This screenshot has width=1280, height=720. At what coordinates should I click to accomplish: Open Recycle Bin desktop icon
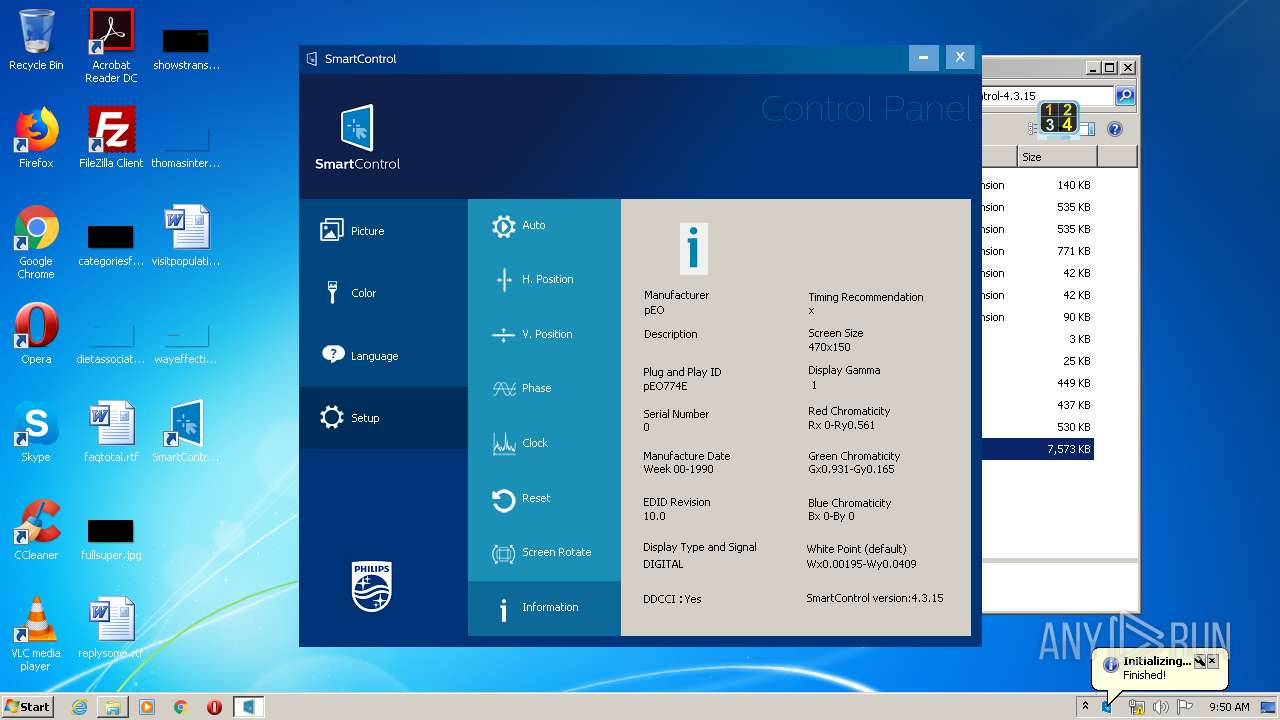point(36,41)
